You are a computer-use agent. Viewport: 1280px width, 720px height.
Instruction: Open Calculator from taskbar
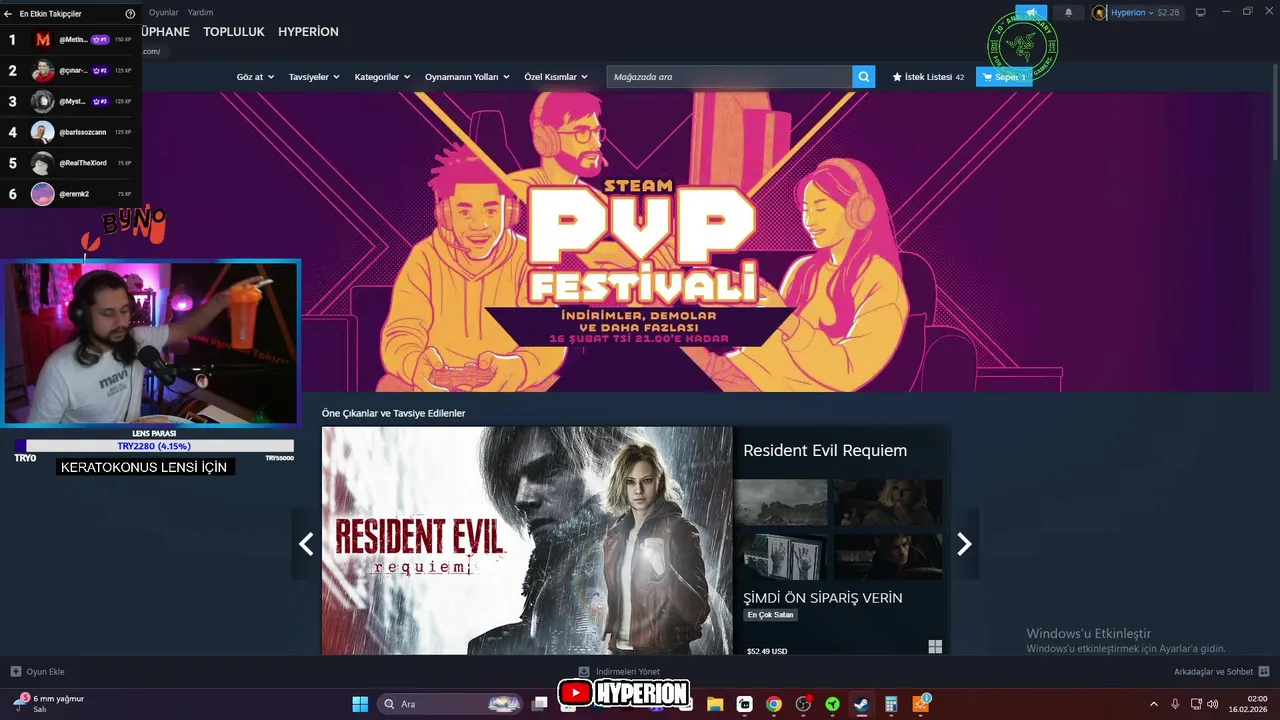891,704
